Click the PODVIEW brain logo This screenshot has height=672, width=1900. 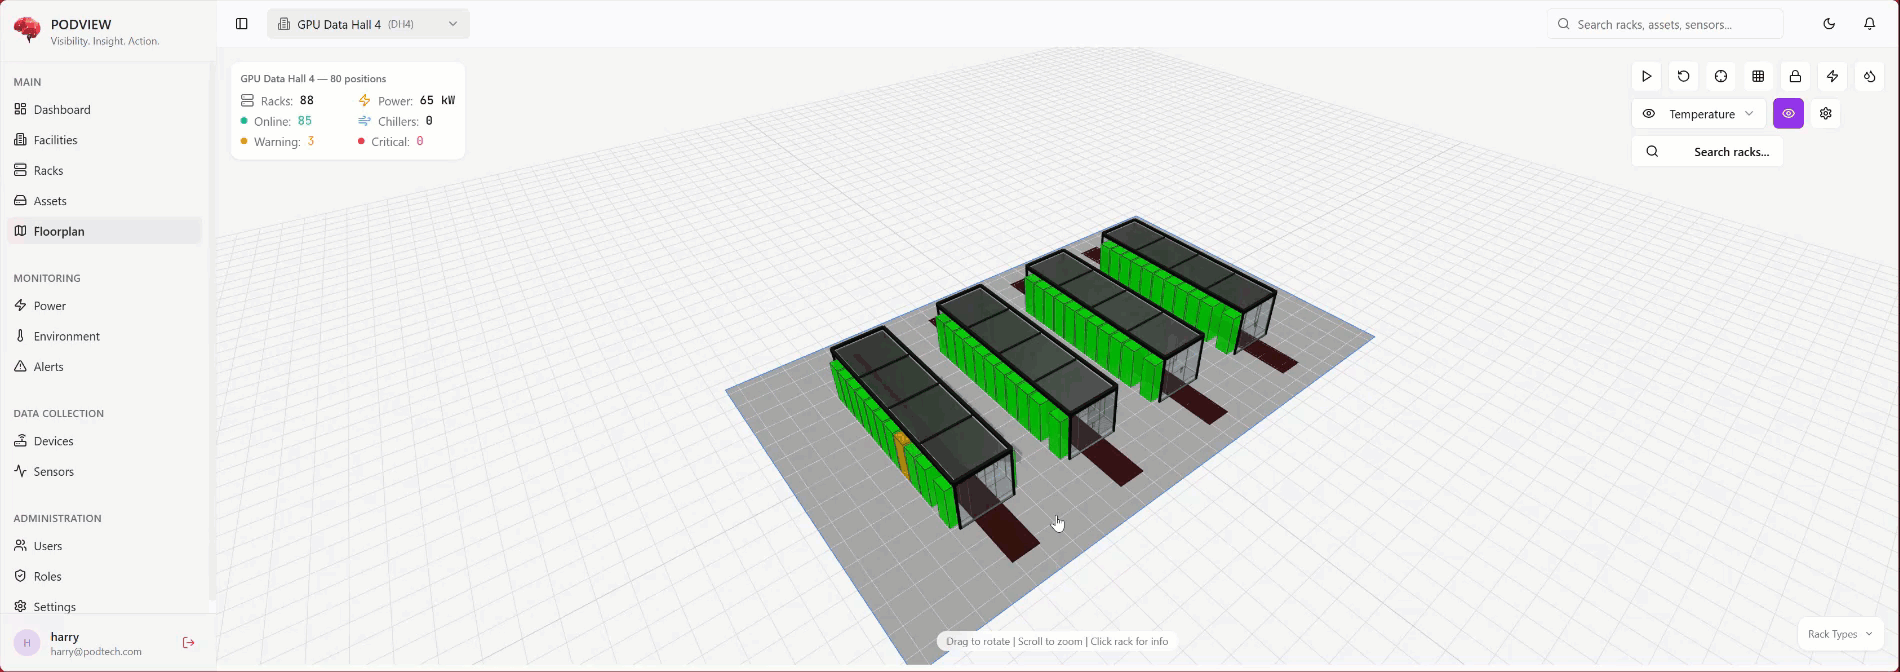[x=27, y=30]
